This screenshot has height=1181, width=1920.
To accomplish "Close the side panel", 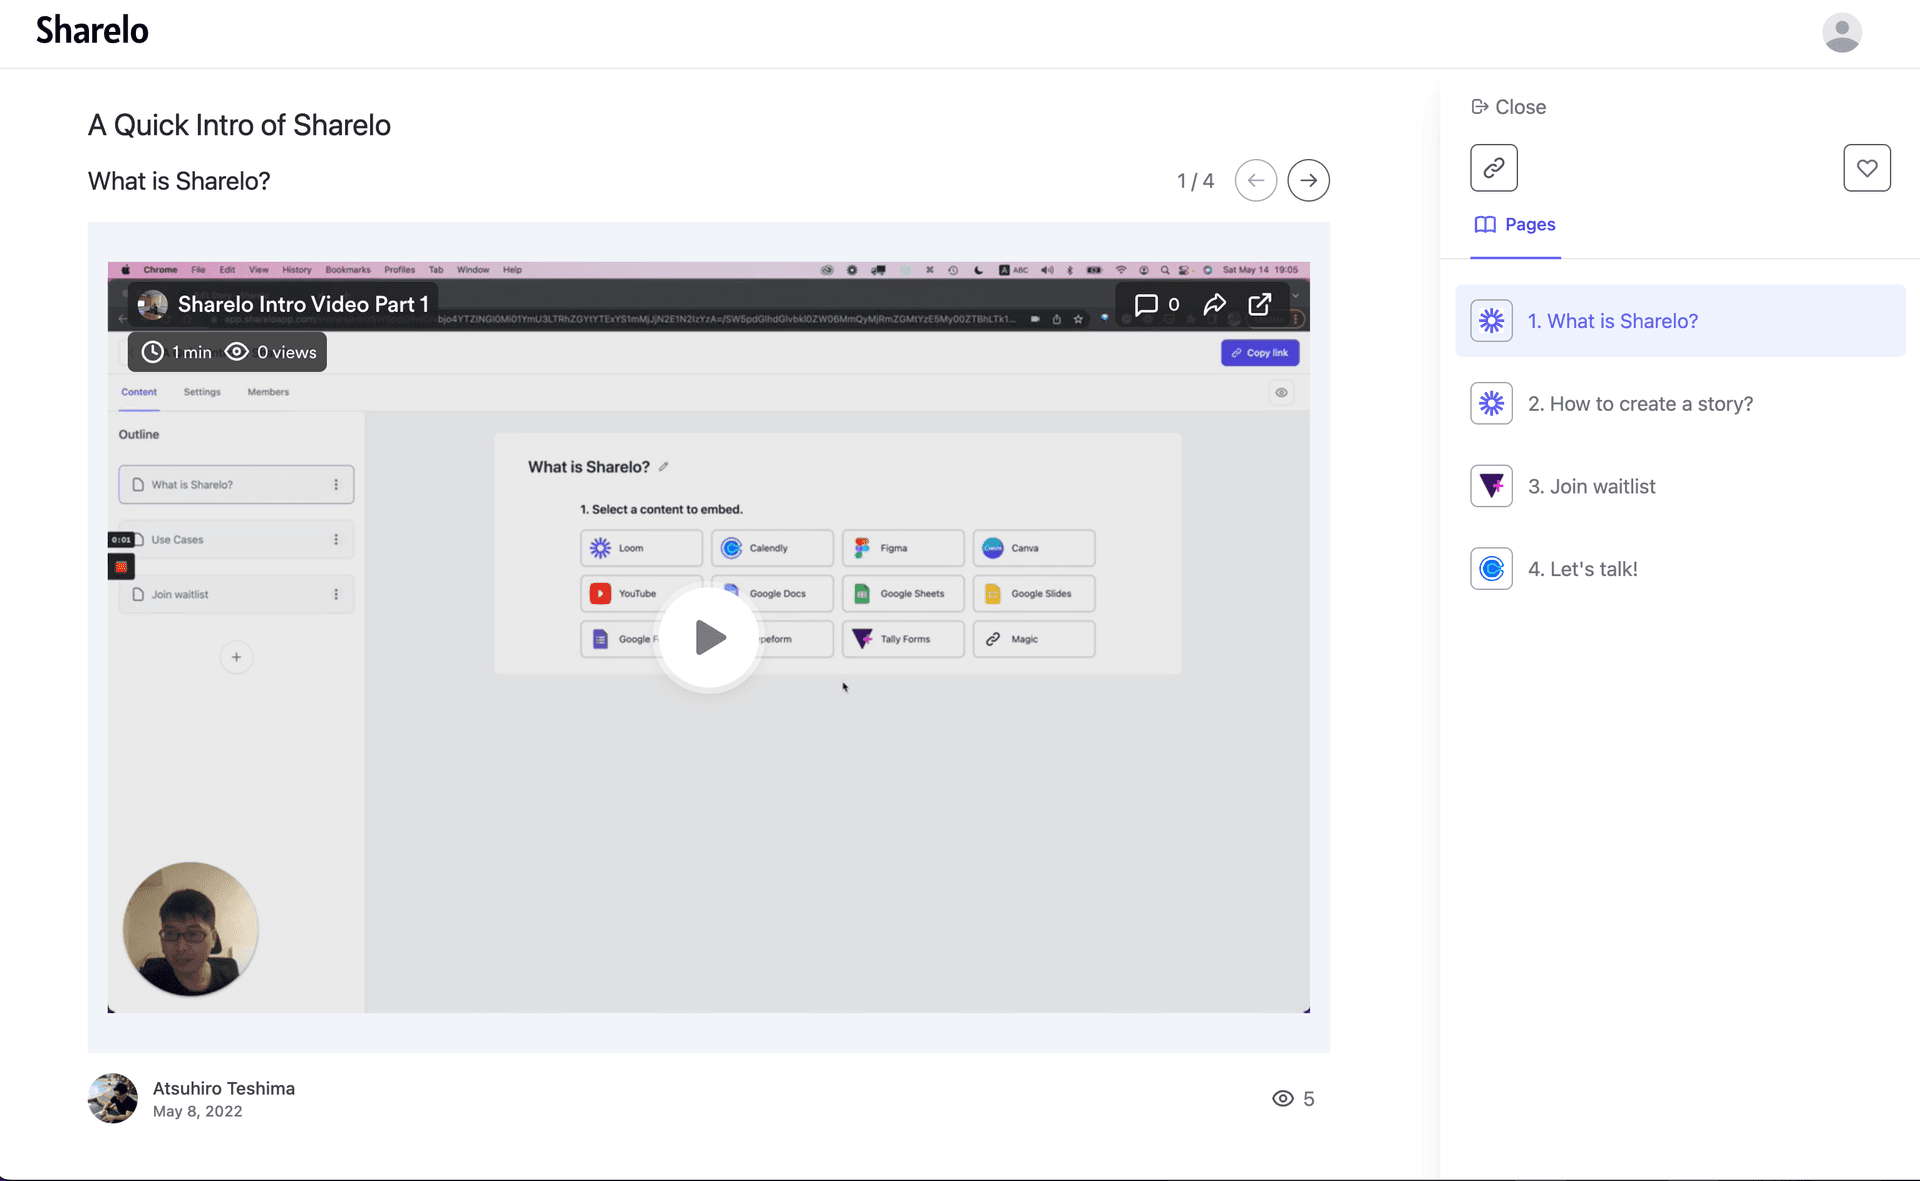I will click(x=1509, y=107).
